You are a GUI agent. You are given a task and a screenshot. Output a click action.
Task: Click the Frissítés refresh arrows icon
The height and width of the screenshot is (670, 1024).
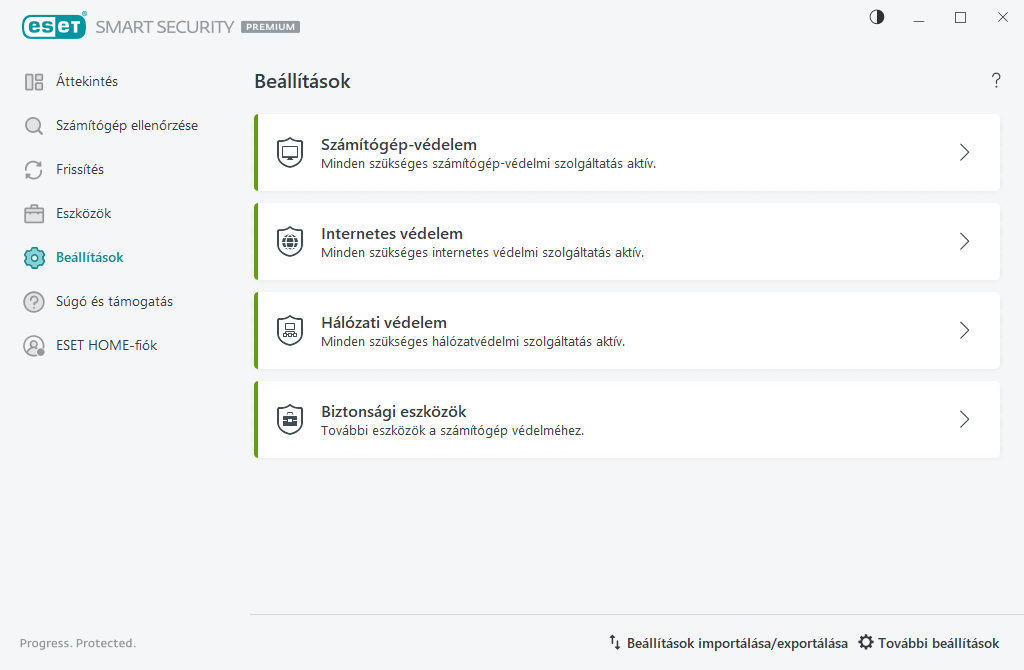34,170
